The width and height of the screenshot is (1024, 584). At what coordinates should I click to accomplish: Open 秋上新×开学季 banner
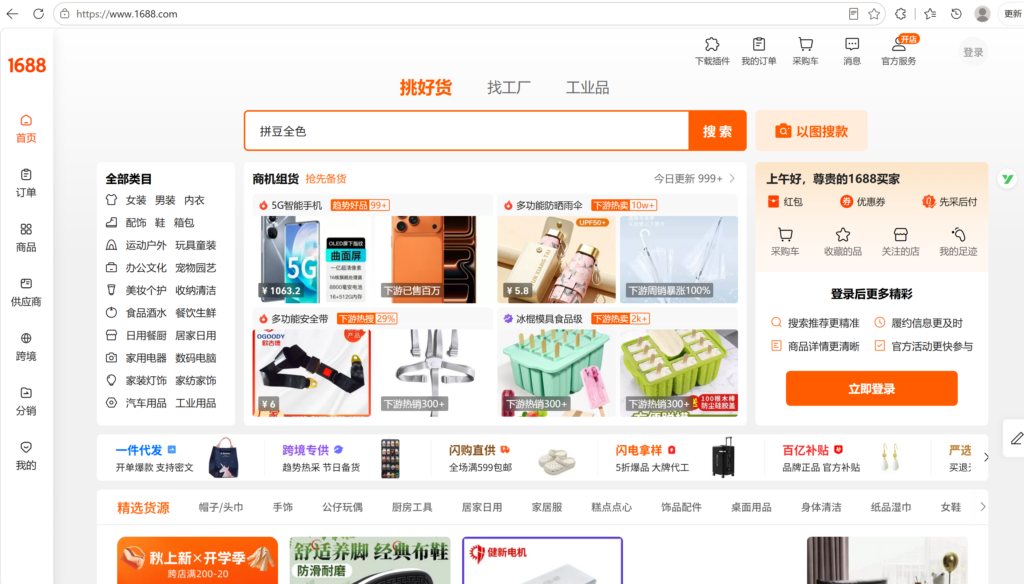pyautogui.click(x=197, y=560)
